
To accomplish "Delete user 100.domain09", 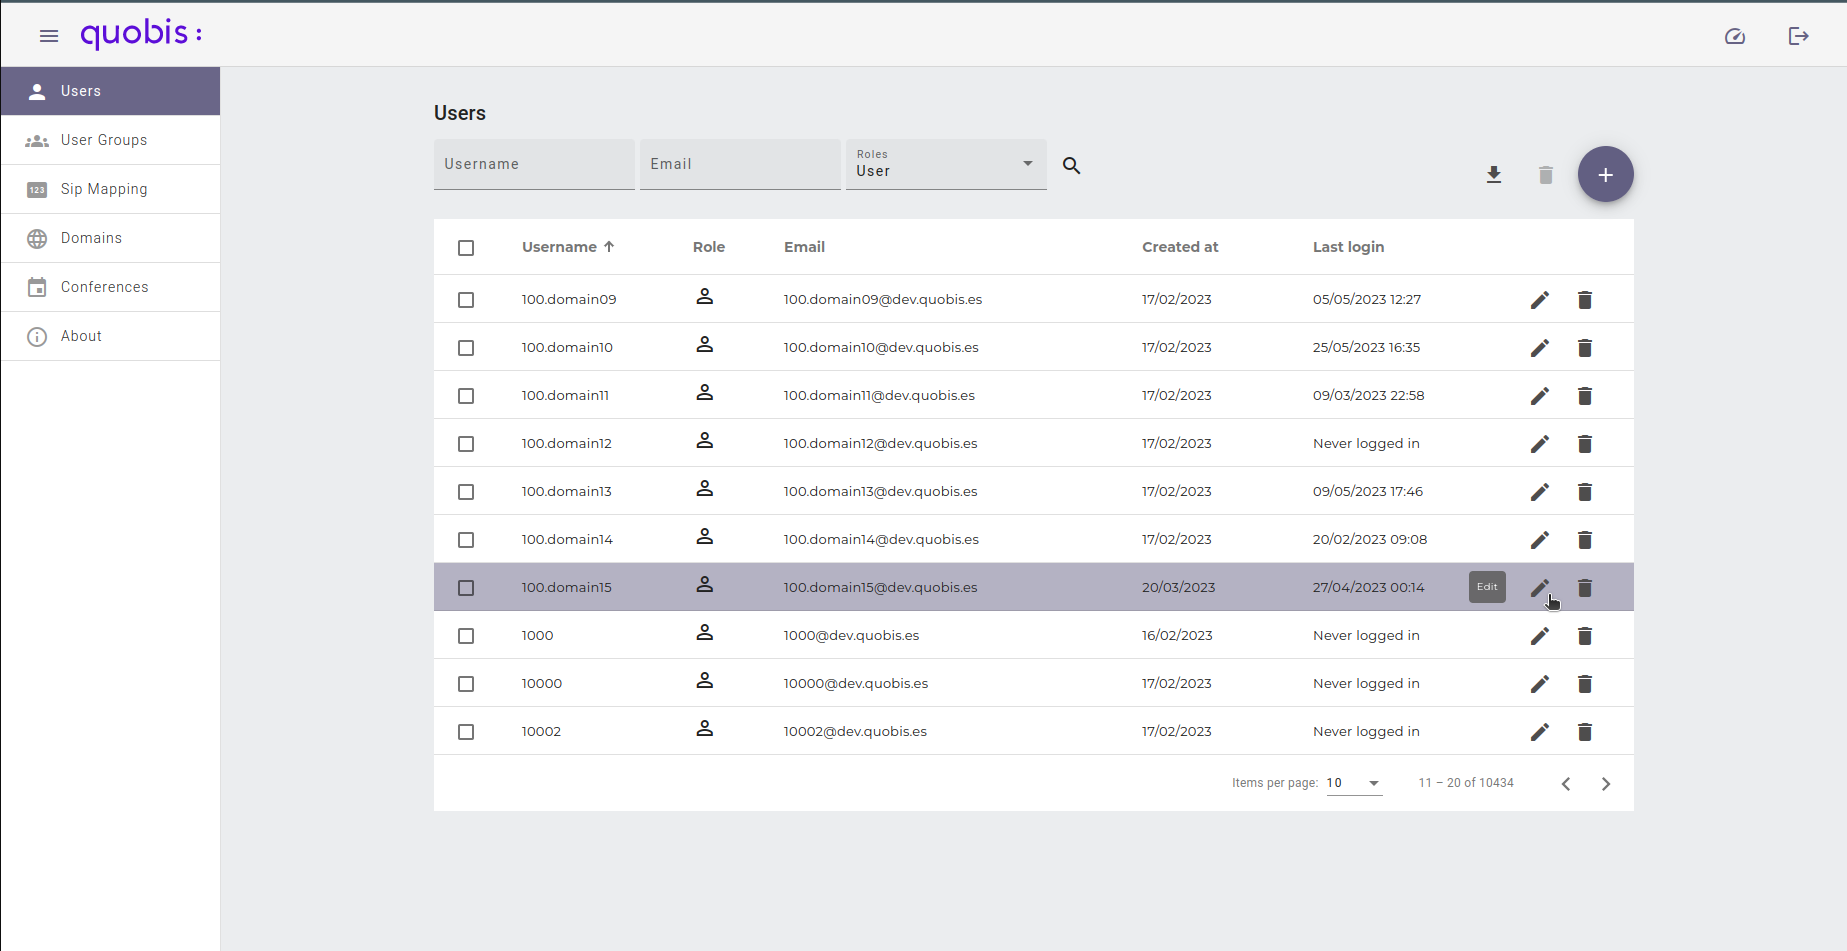I will coord(1585,300).
